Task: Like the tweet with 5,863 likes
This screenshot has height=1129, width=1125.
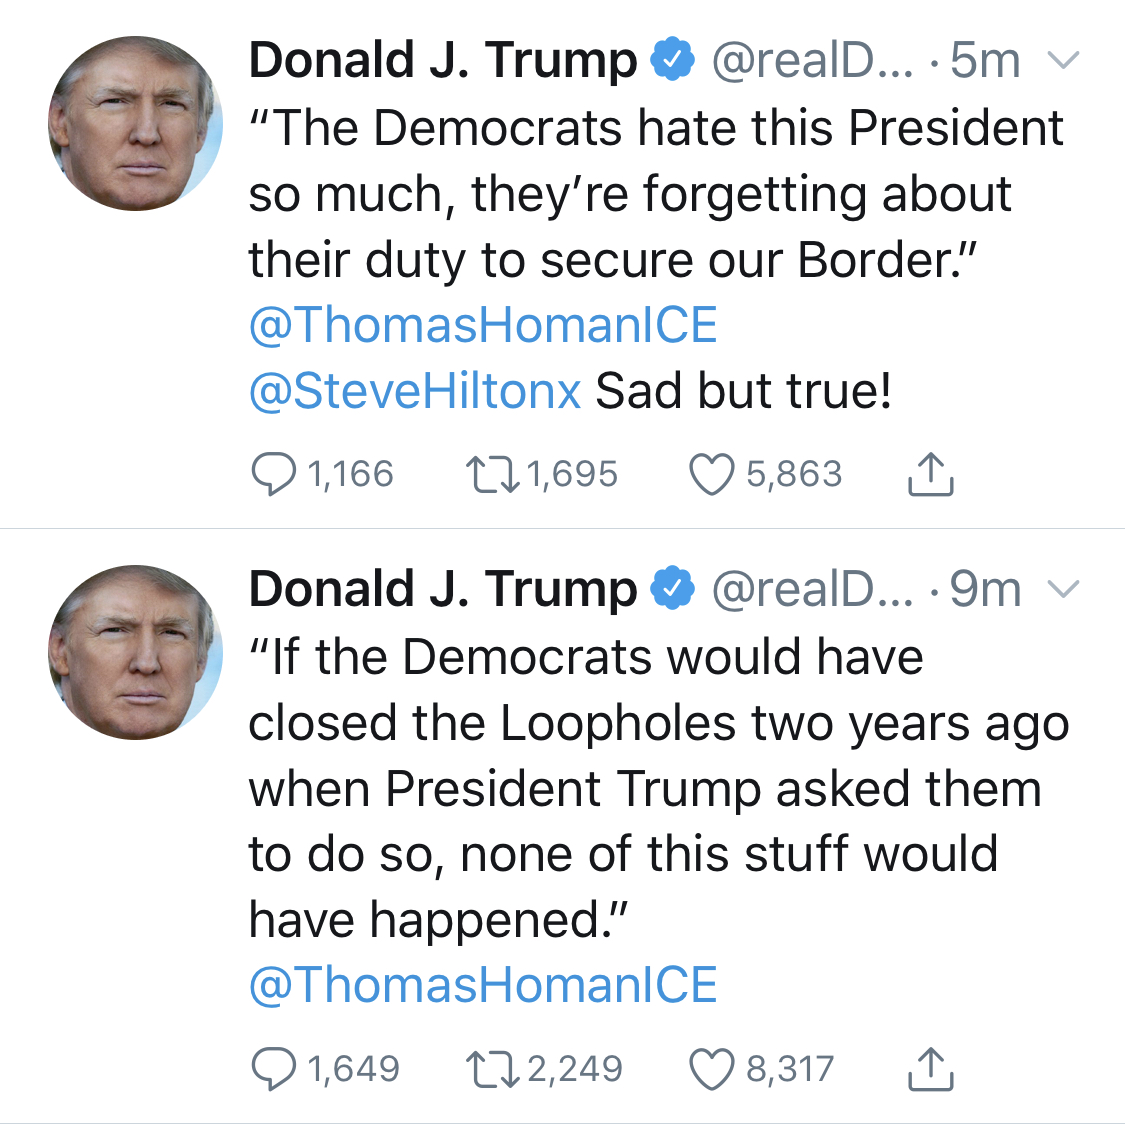Action: pos(711,474)
